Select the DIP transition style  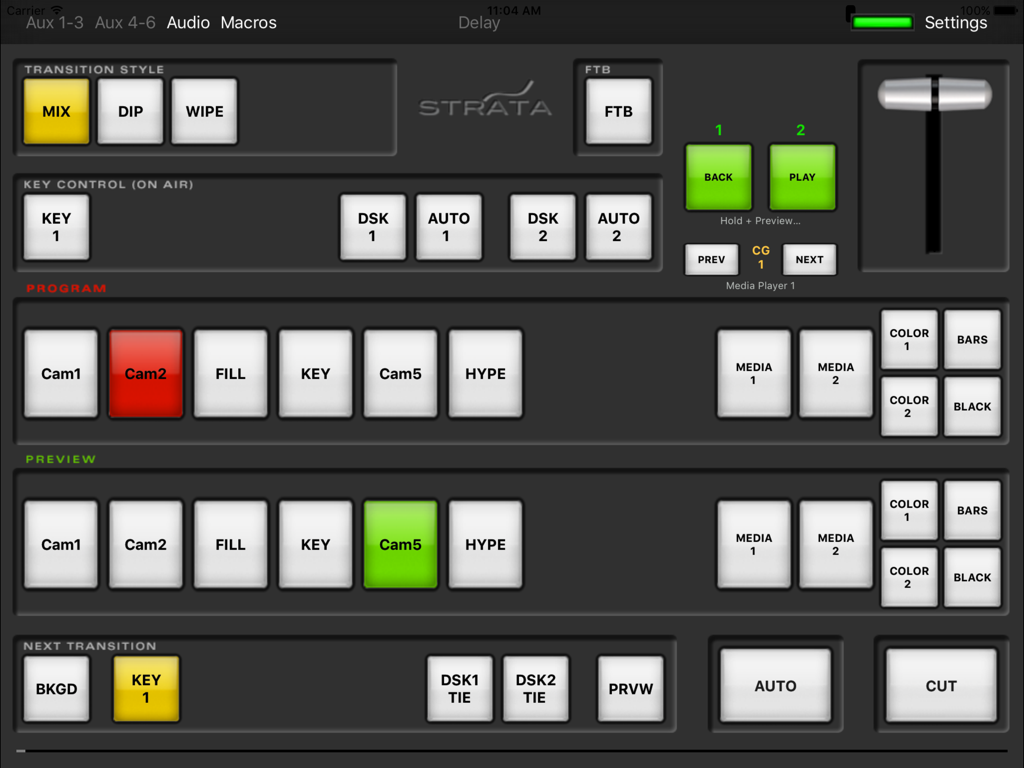point(130,111)
